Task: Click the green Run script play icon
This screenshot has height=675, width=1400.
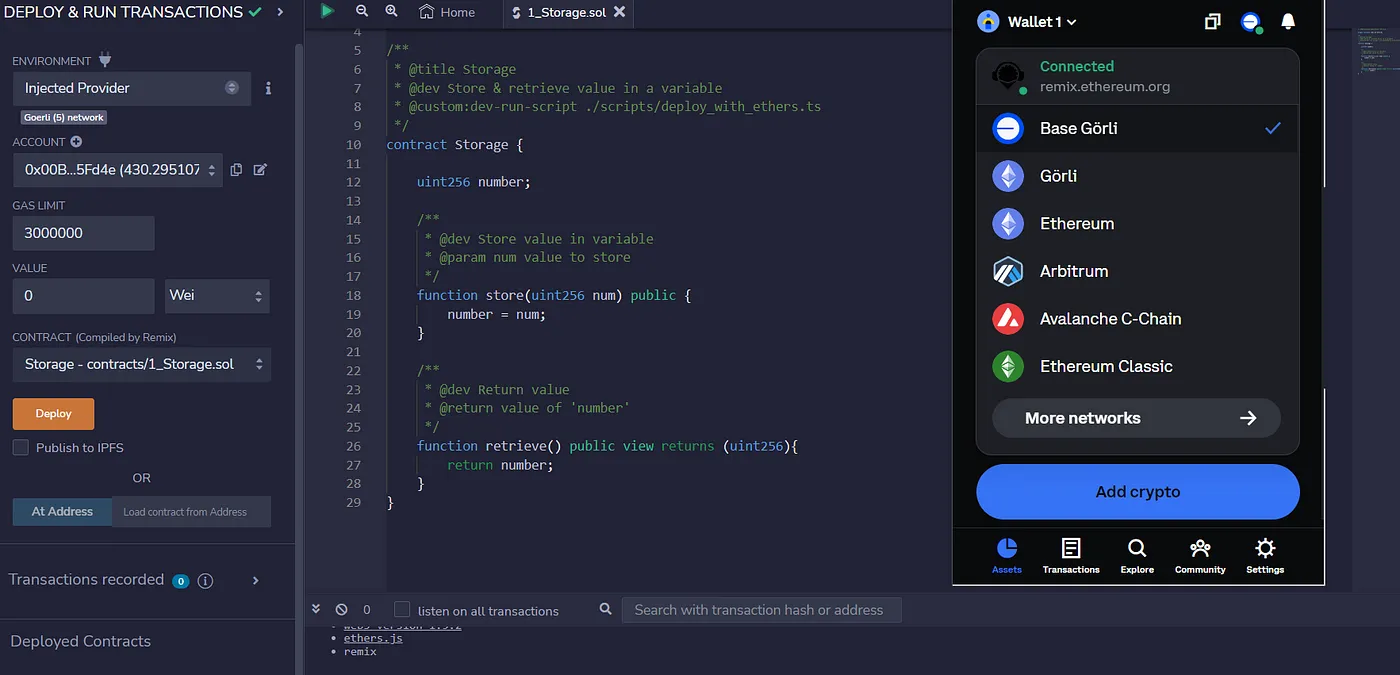Action: (x=327, y=11)
